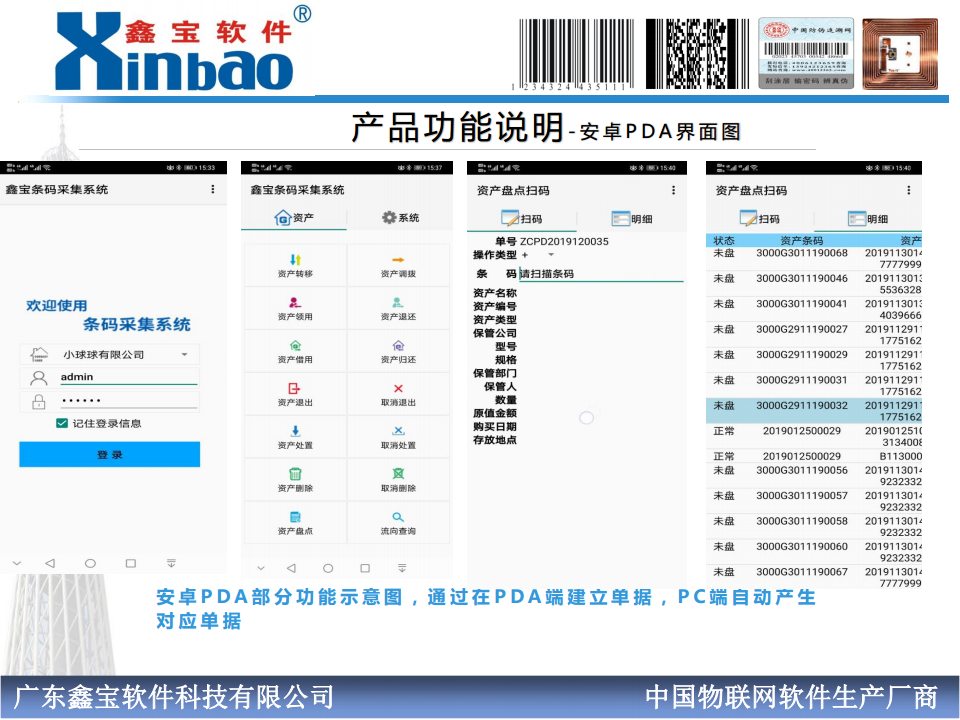Image resolution: width=960 pixels, height=720 pixels.
Task: Select row 3000G3011190046
Action: [814, 284]
